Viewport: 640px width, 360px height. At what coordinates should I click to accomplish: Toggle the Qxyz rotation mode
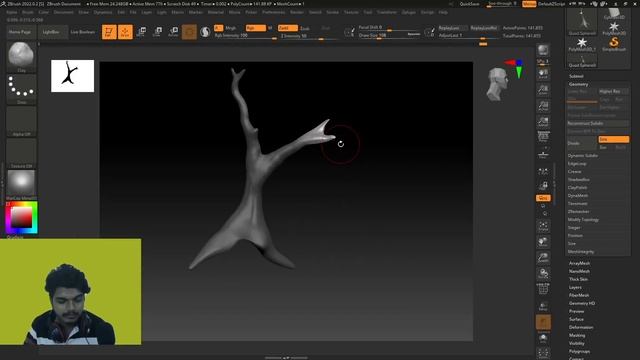point(543,198)
